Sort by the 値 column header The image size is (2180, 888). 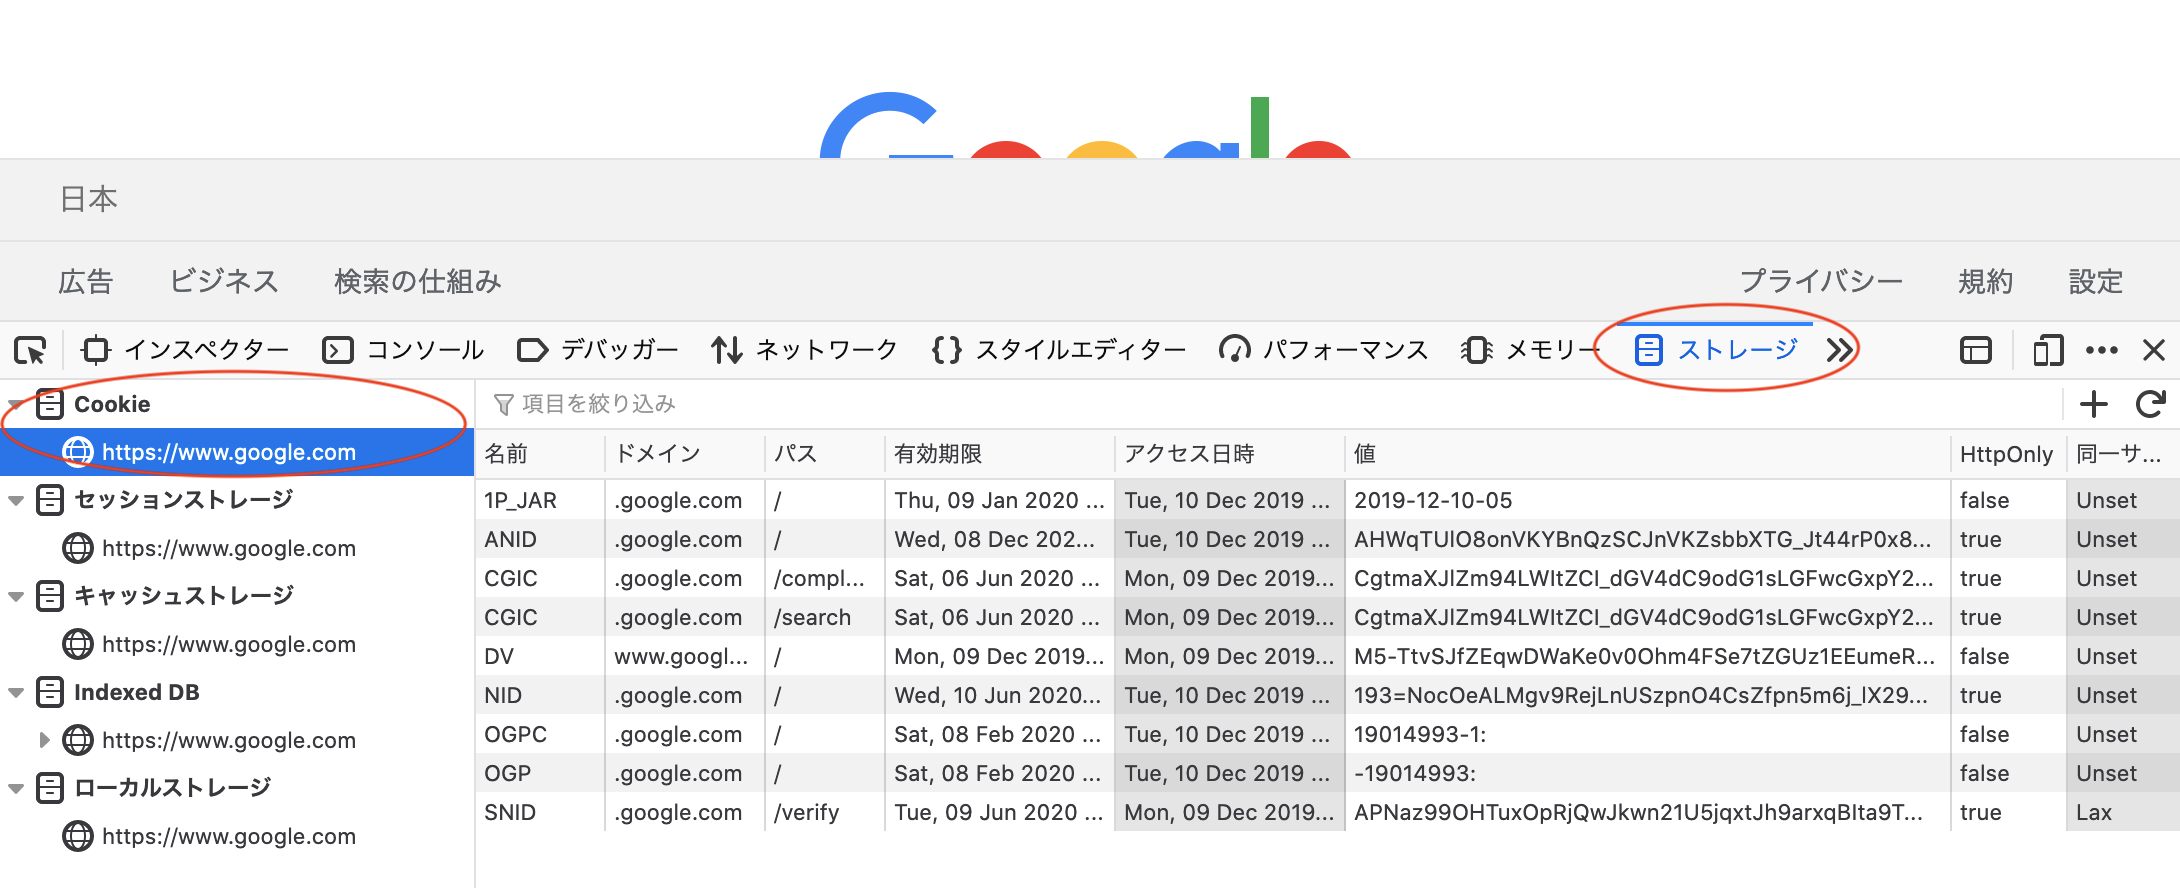[x=1648, y=454]
